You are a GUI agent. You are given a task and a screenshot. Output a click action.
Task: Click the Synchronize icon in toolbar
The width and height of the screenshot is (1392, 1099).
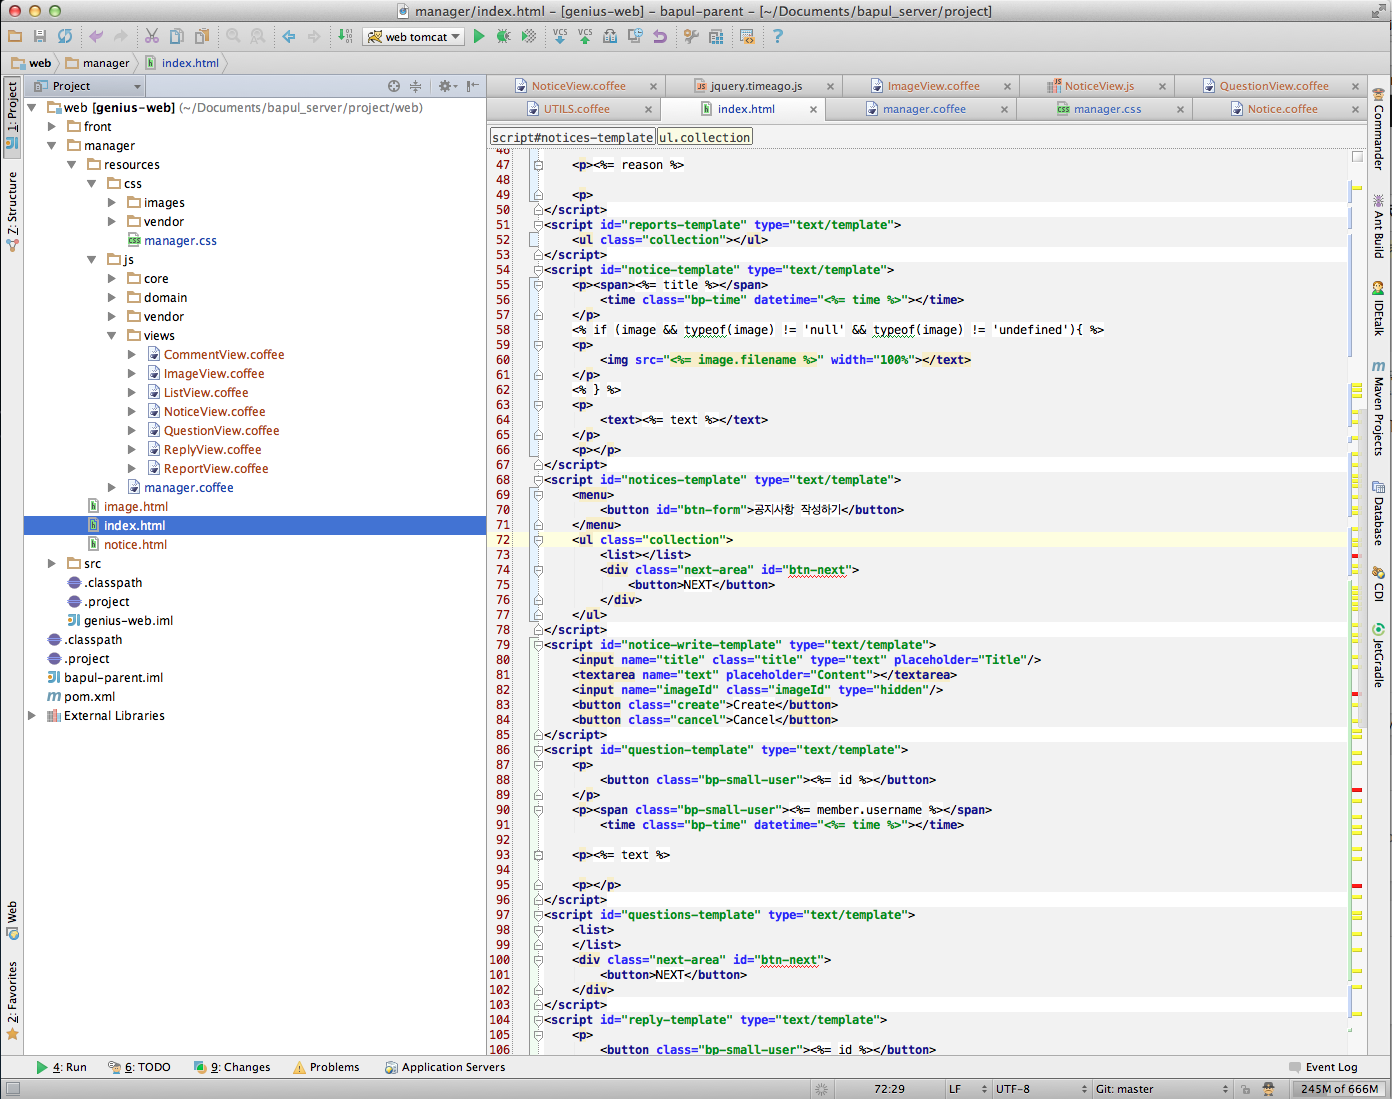pyautogui.click(x=65, y=36)
